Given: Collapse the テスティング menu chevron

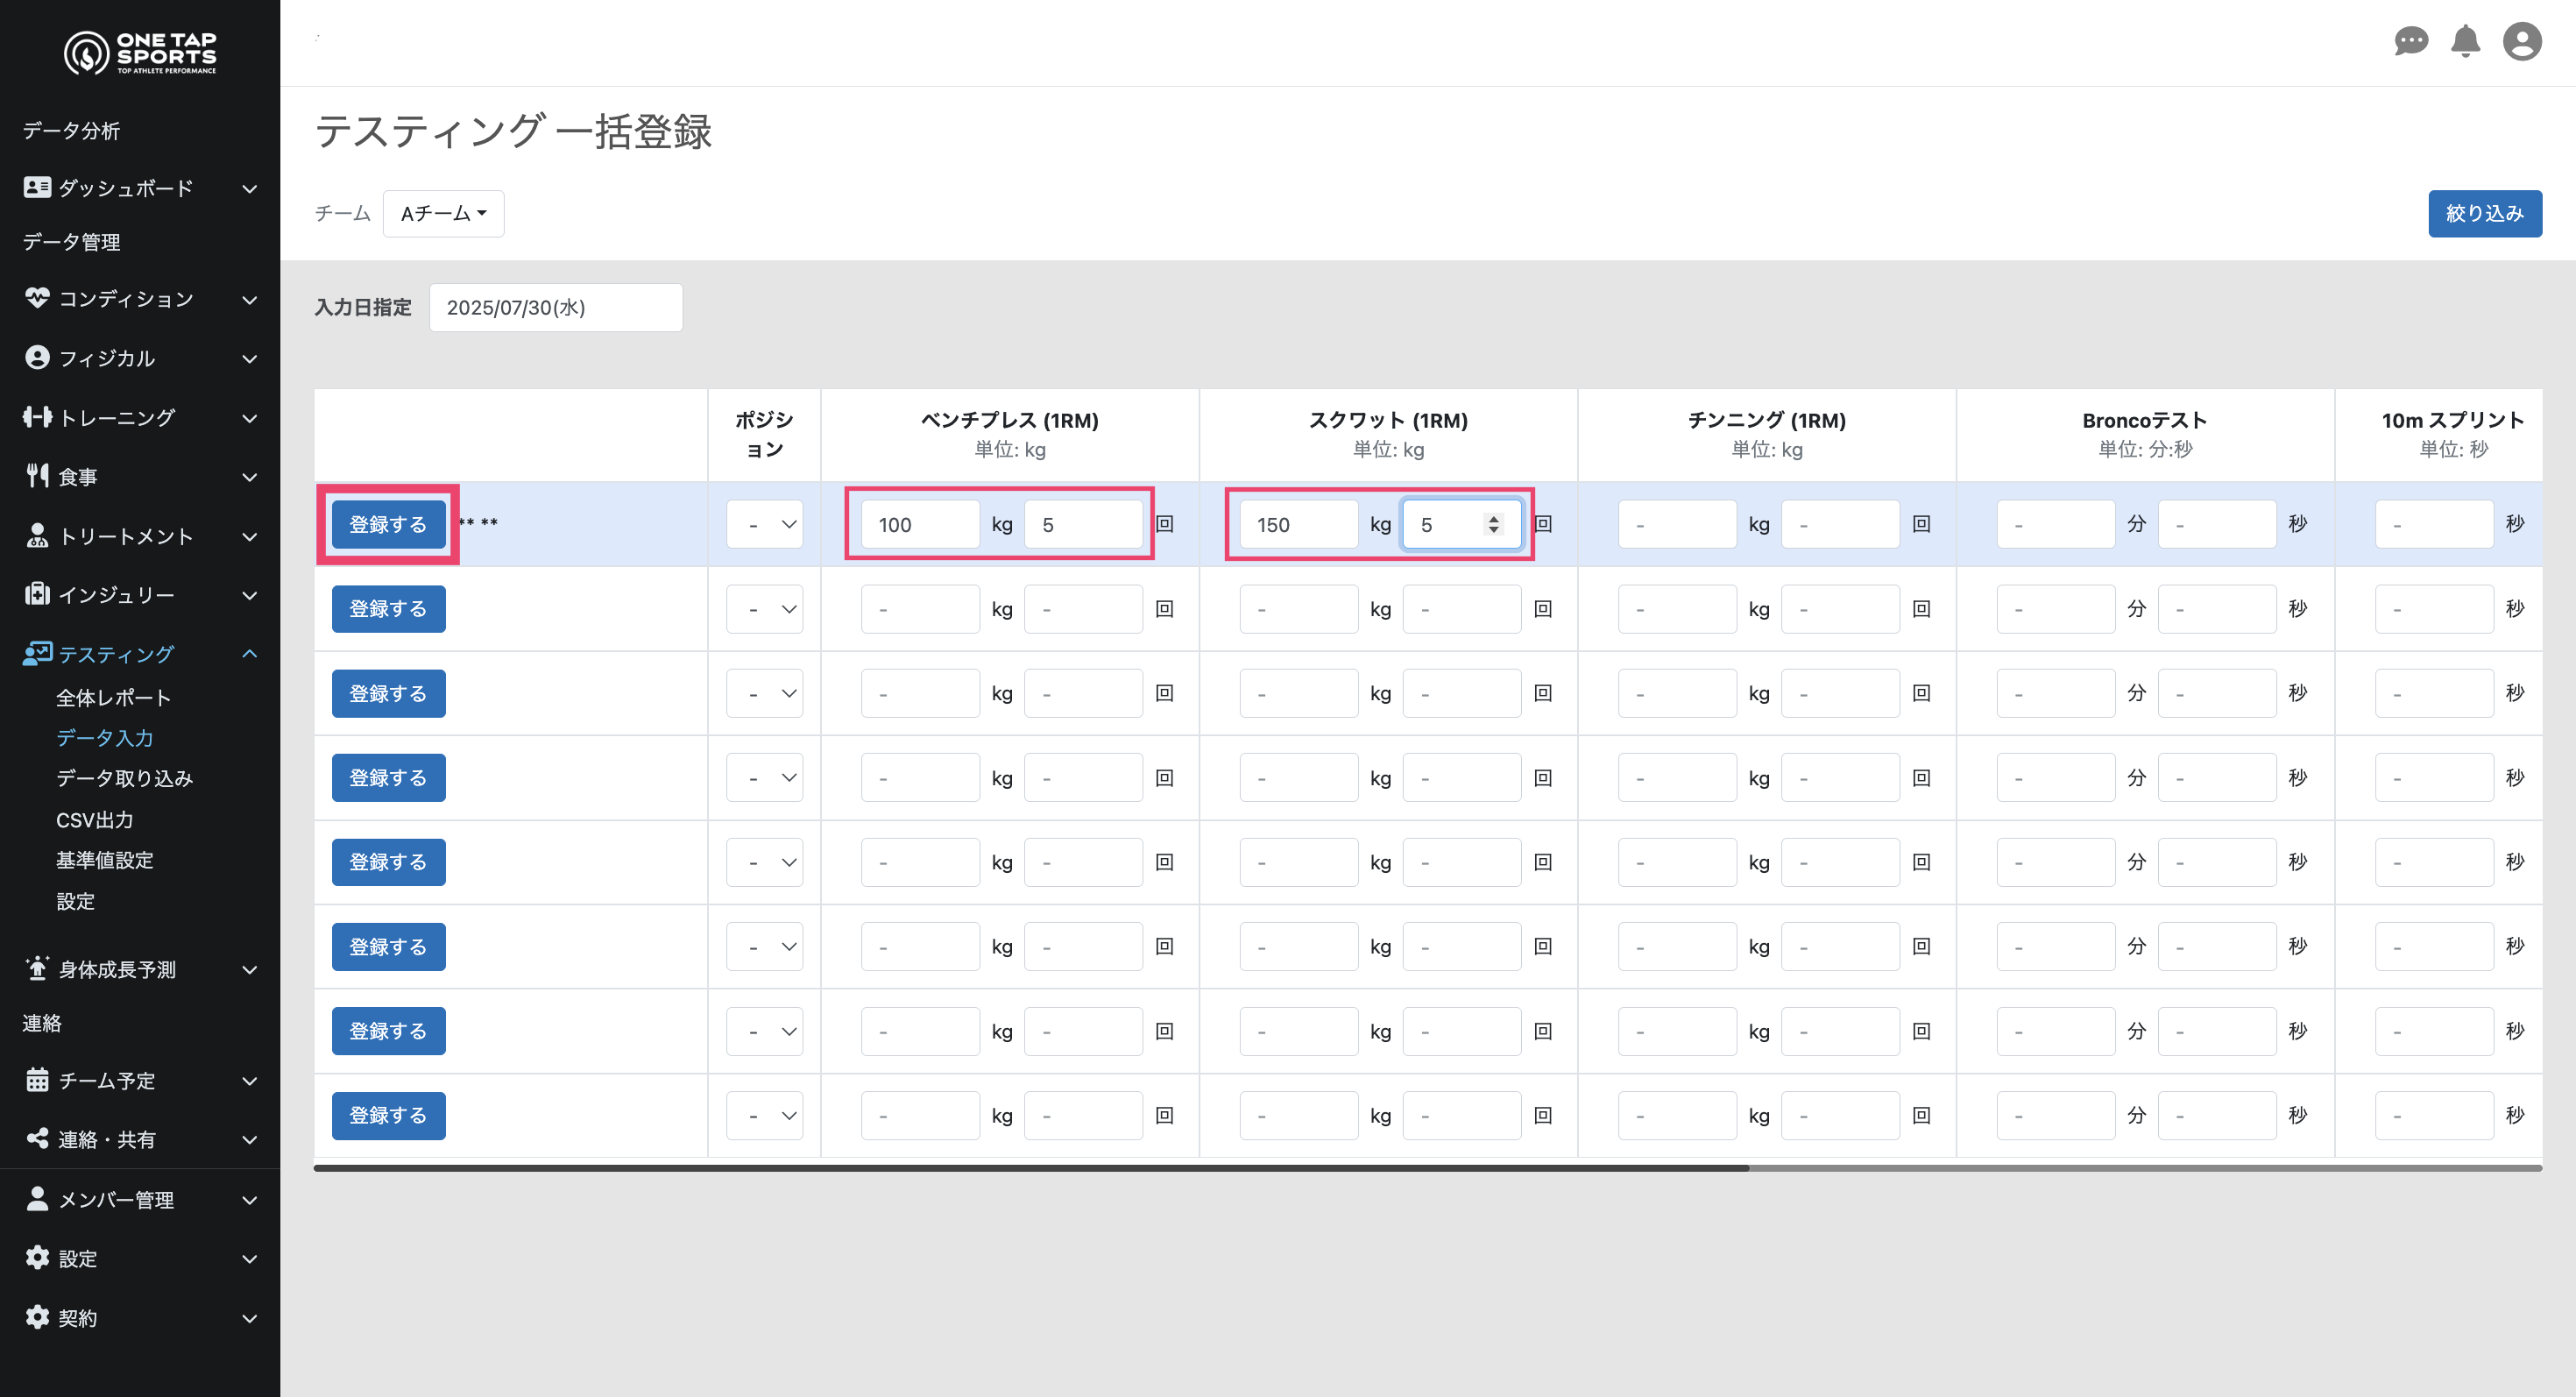Looking at the screenshot, I should (250, 653).
